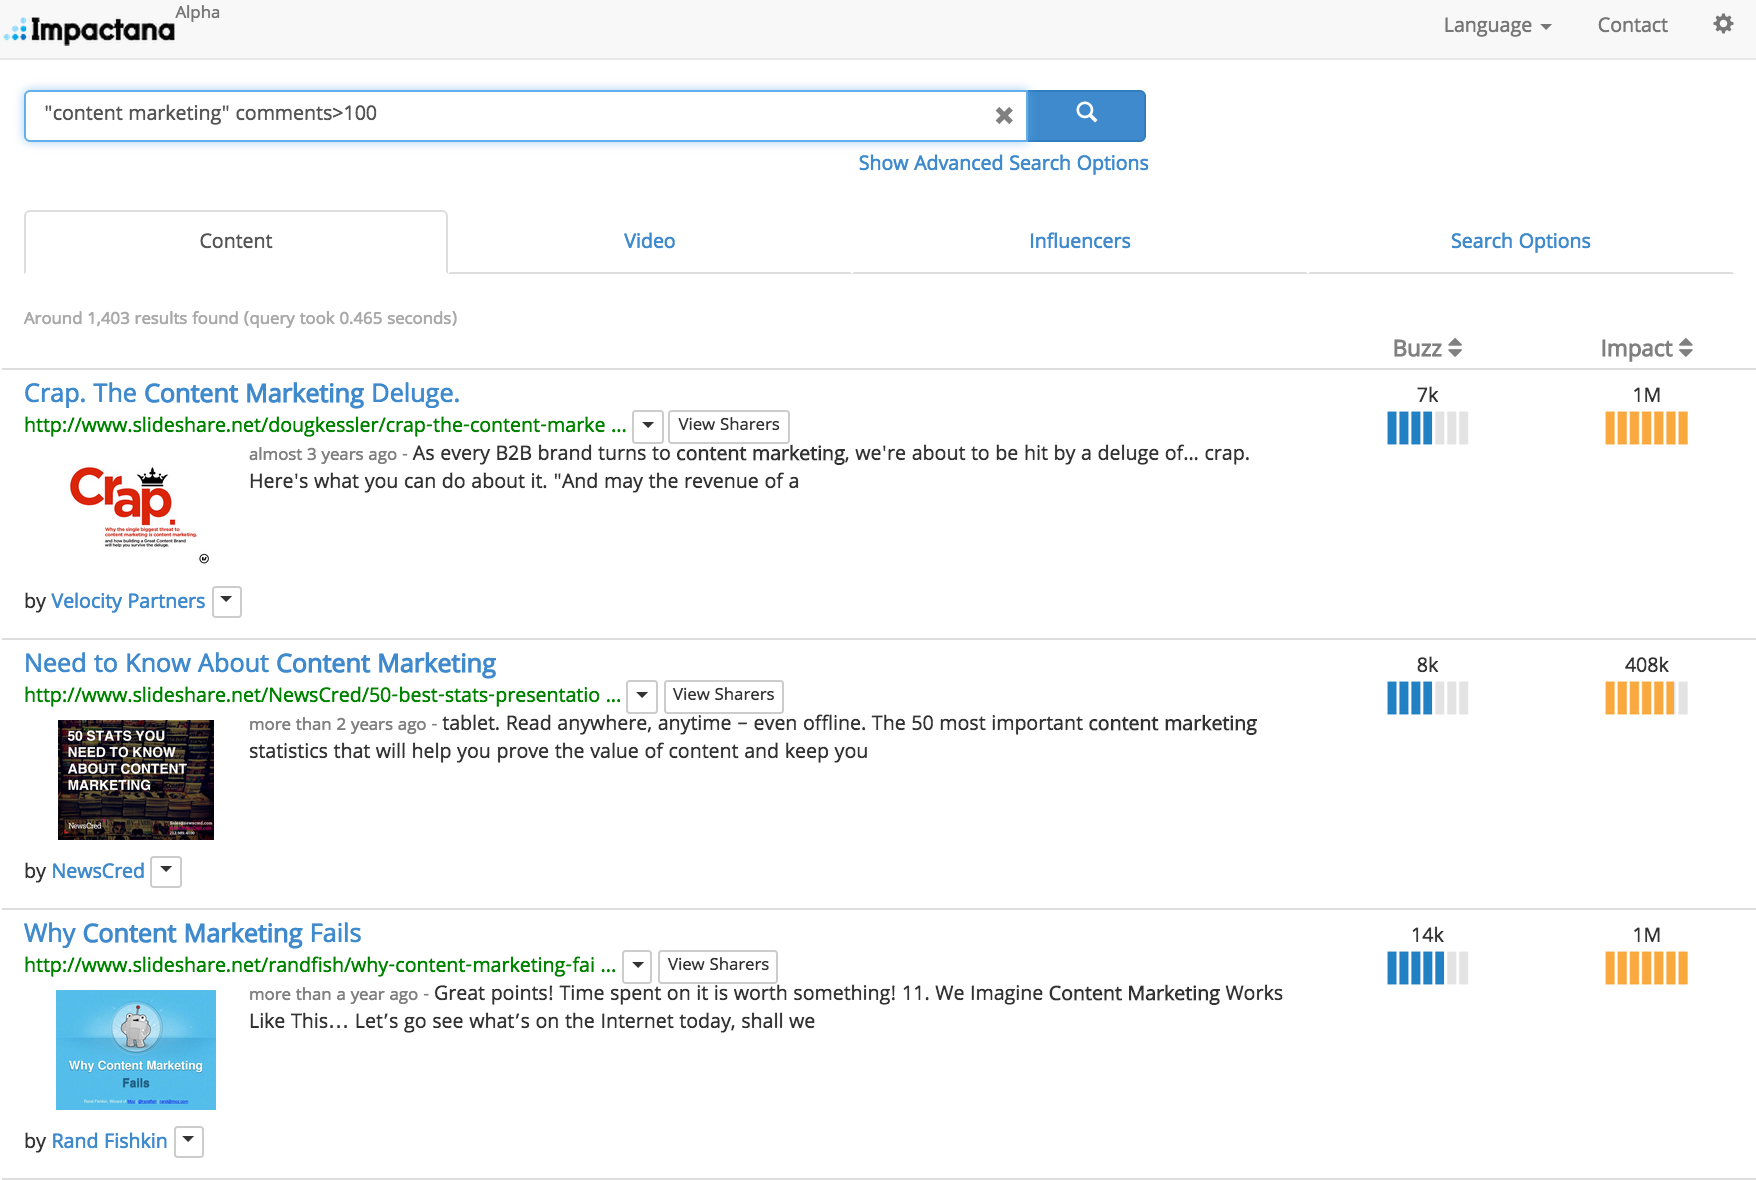1756x1180 pixels.
Task: Open the Language dropdown menu
Action: click(x=1496, y=25)
